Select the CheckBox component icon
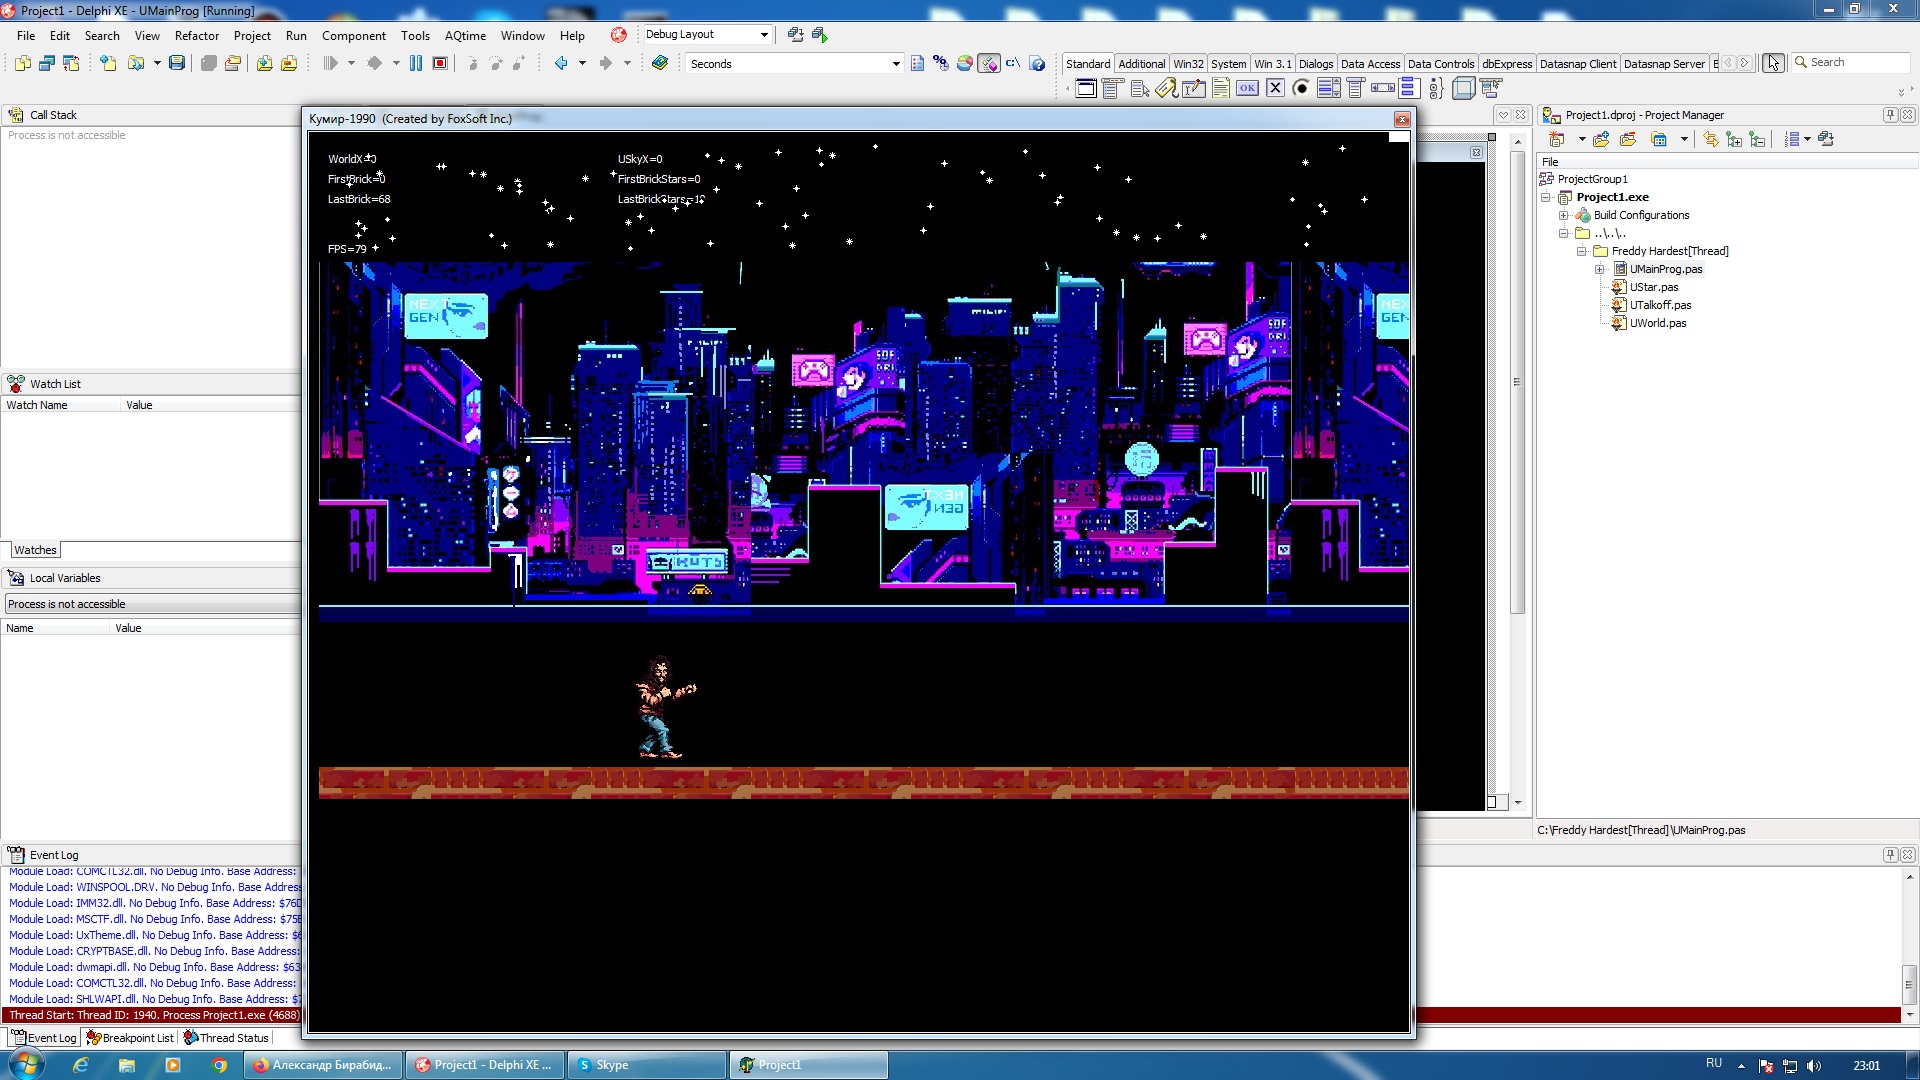Image resolution: width=1920 pixels, height=1080 pixels. click(1275, 89)
